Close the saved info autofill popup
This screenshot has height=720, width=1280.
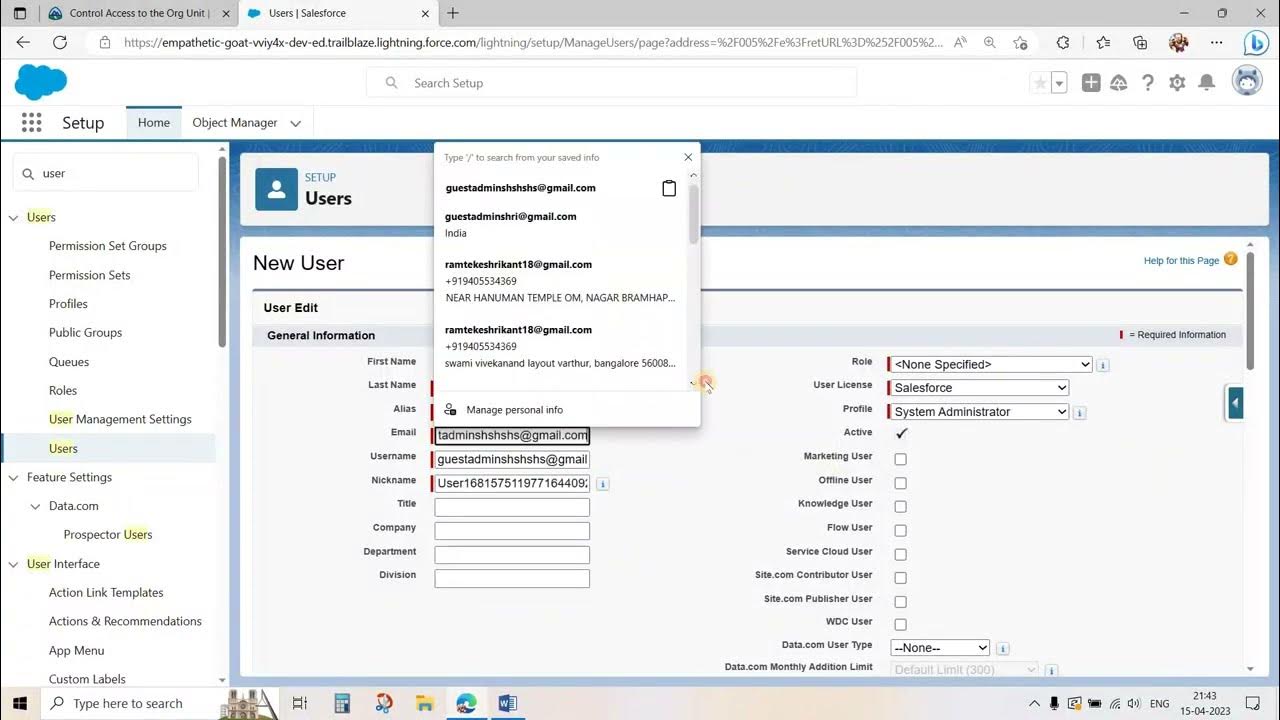pos(688,157)
